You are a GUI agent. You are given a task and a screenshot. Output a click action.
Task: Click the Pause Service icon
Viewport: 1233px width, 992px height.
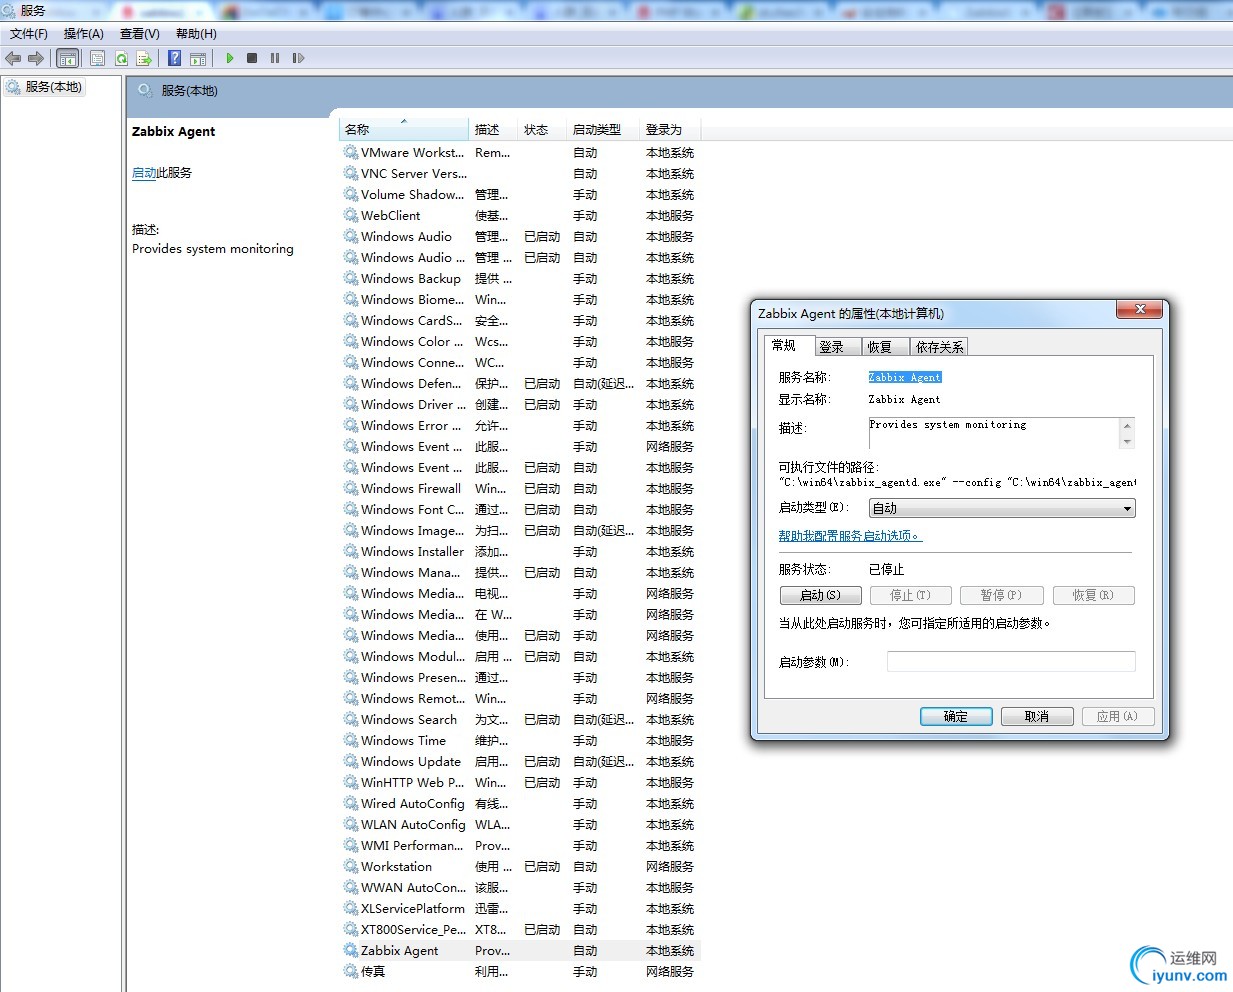(275, 58)
